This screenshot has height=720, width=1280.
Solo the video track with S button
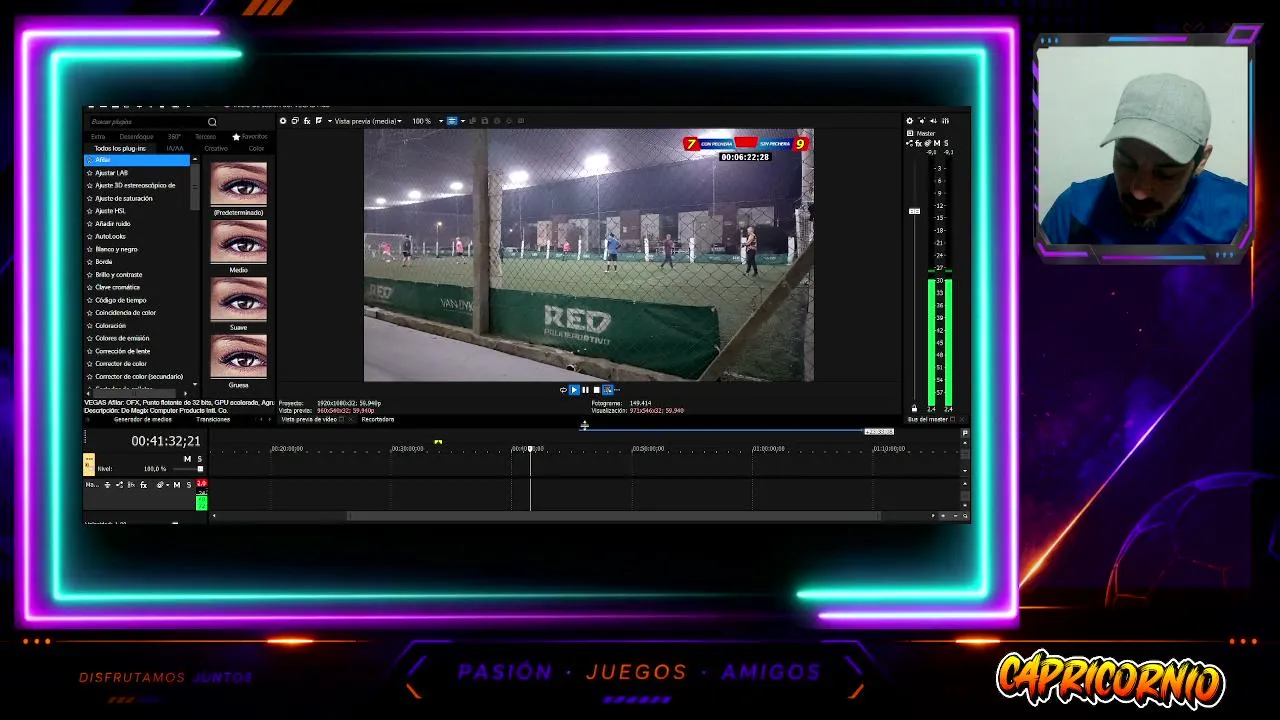coord(199,459)
